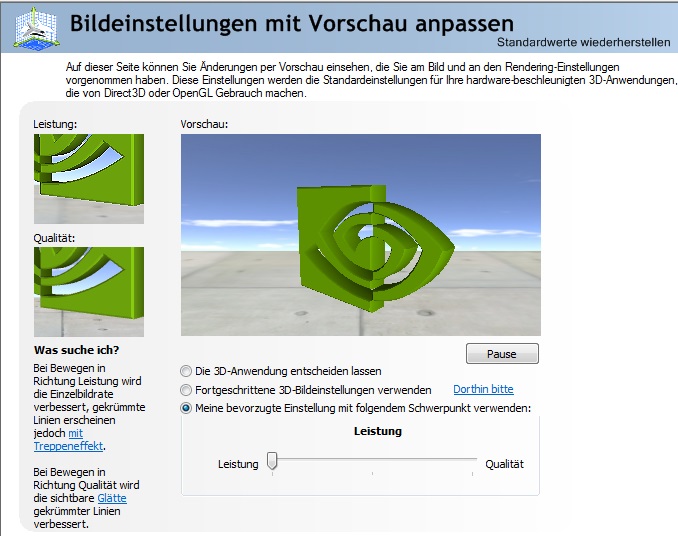The image size is (678, 536).
Task: Click the 'Was suche ich?' heading
Action: (77, 350)
